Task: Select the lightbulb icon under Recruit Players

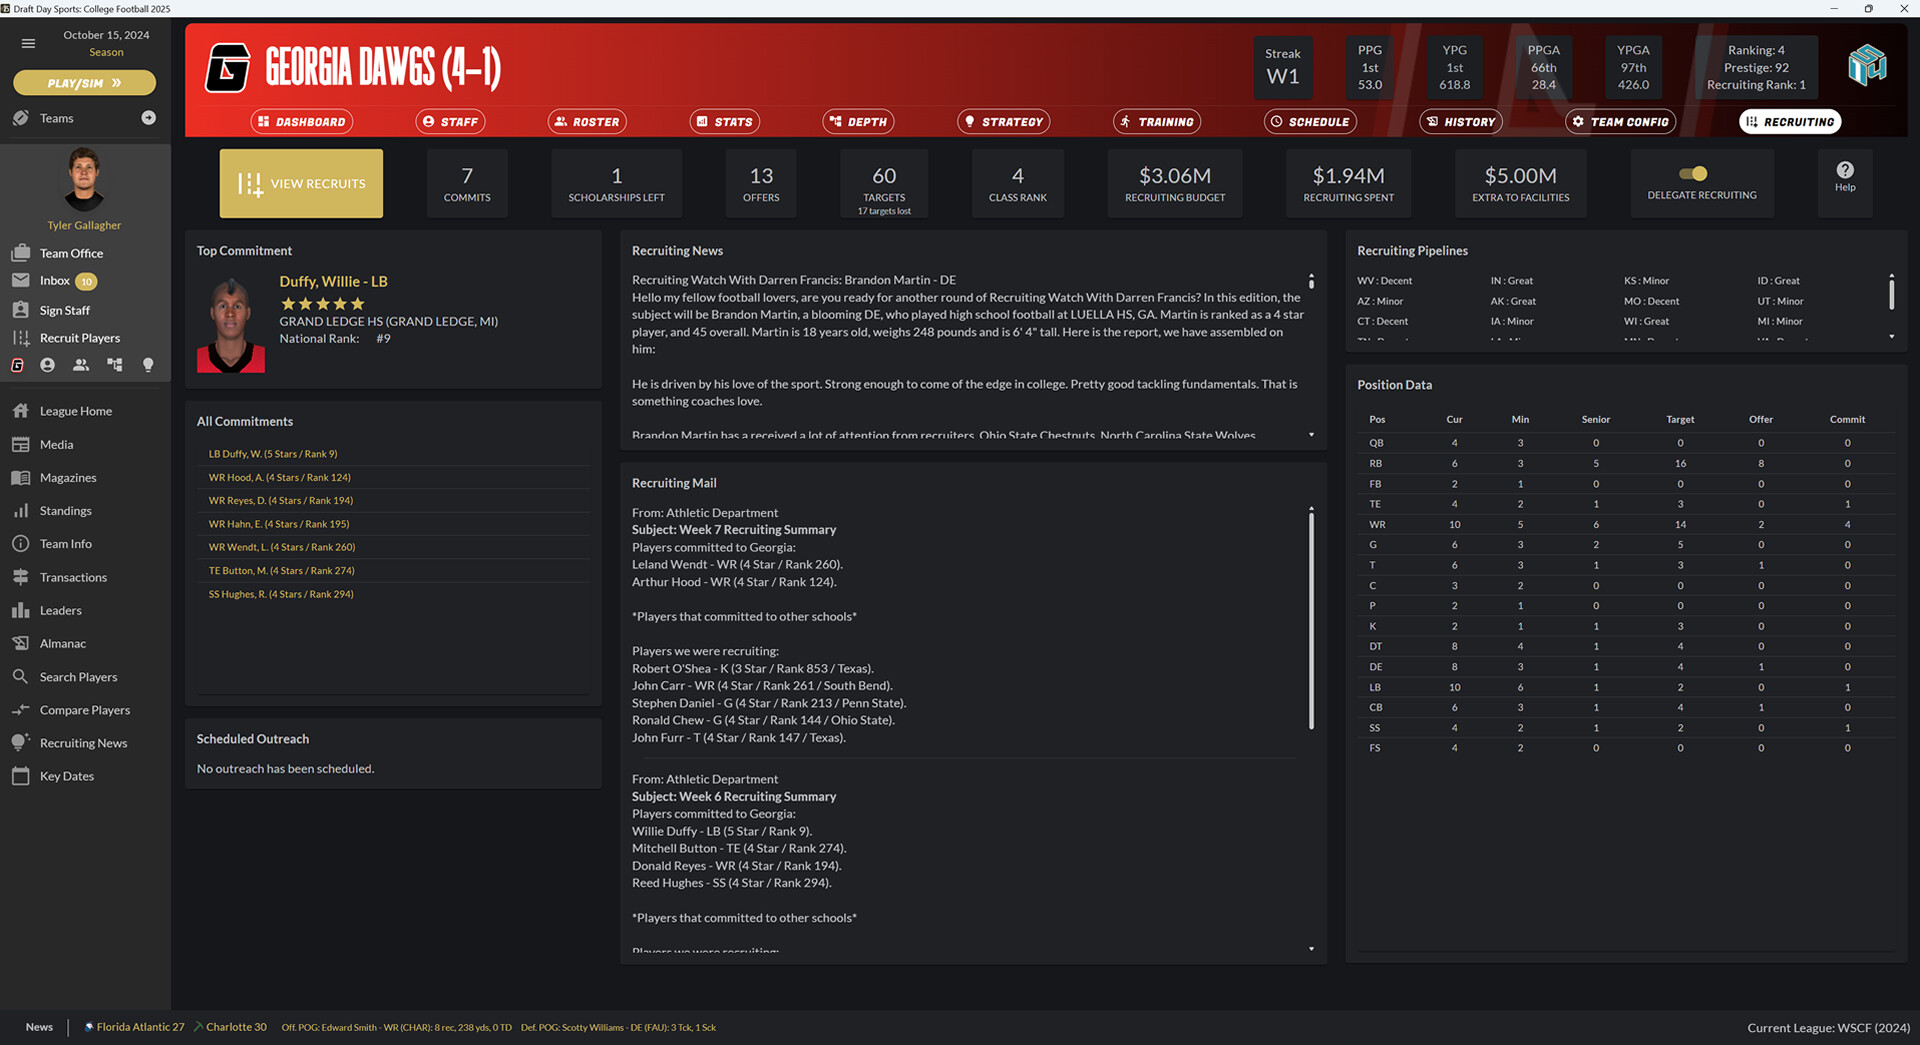Action: pyautogui.click(x=148, y=365)
